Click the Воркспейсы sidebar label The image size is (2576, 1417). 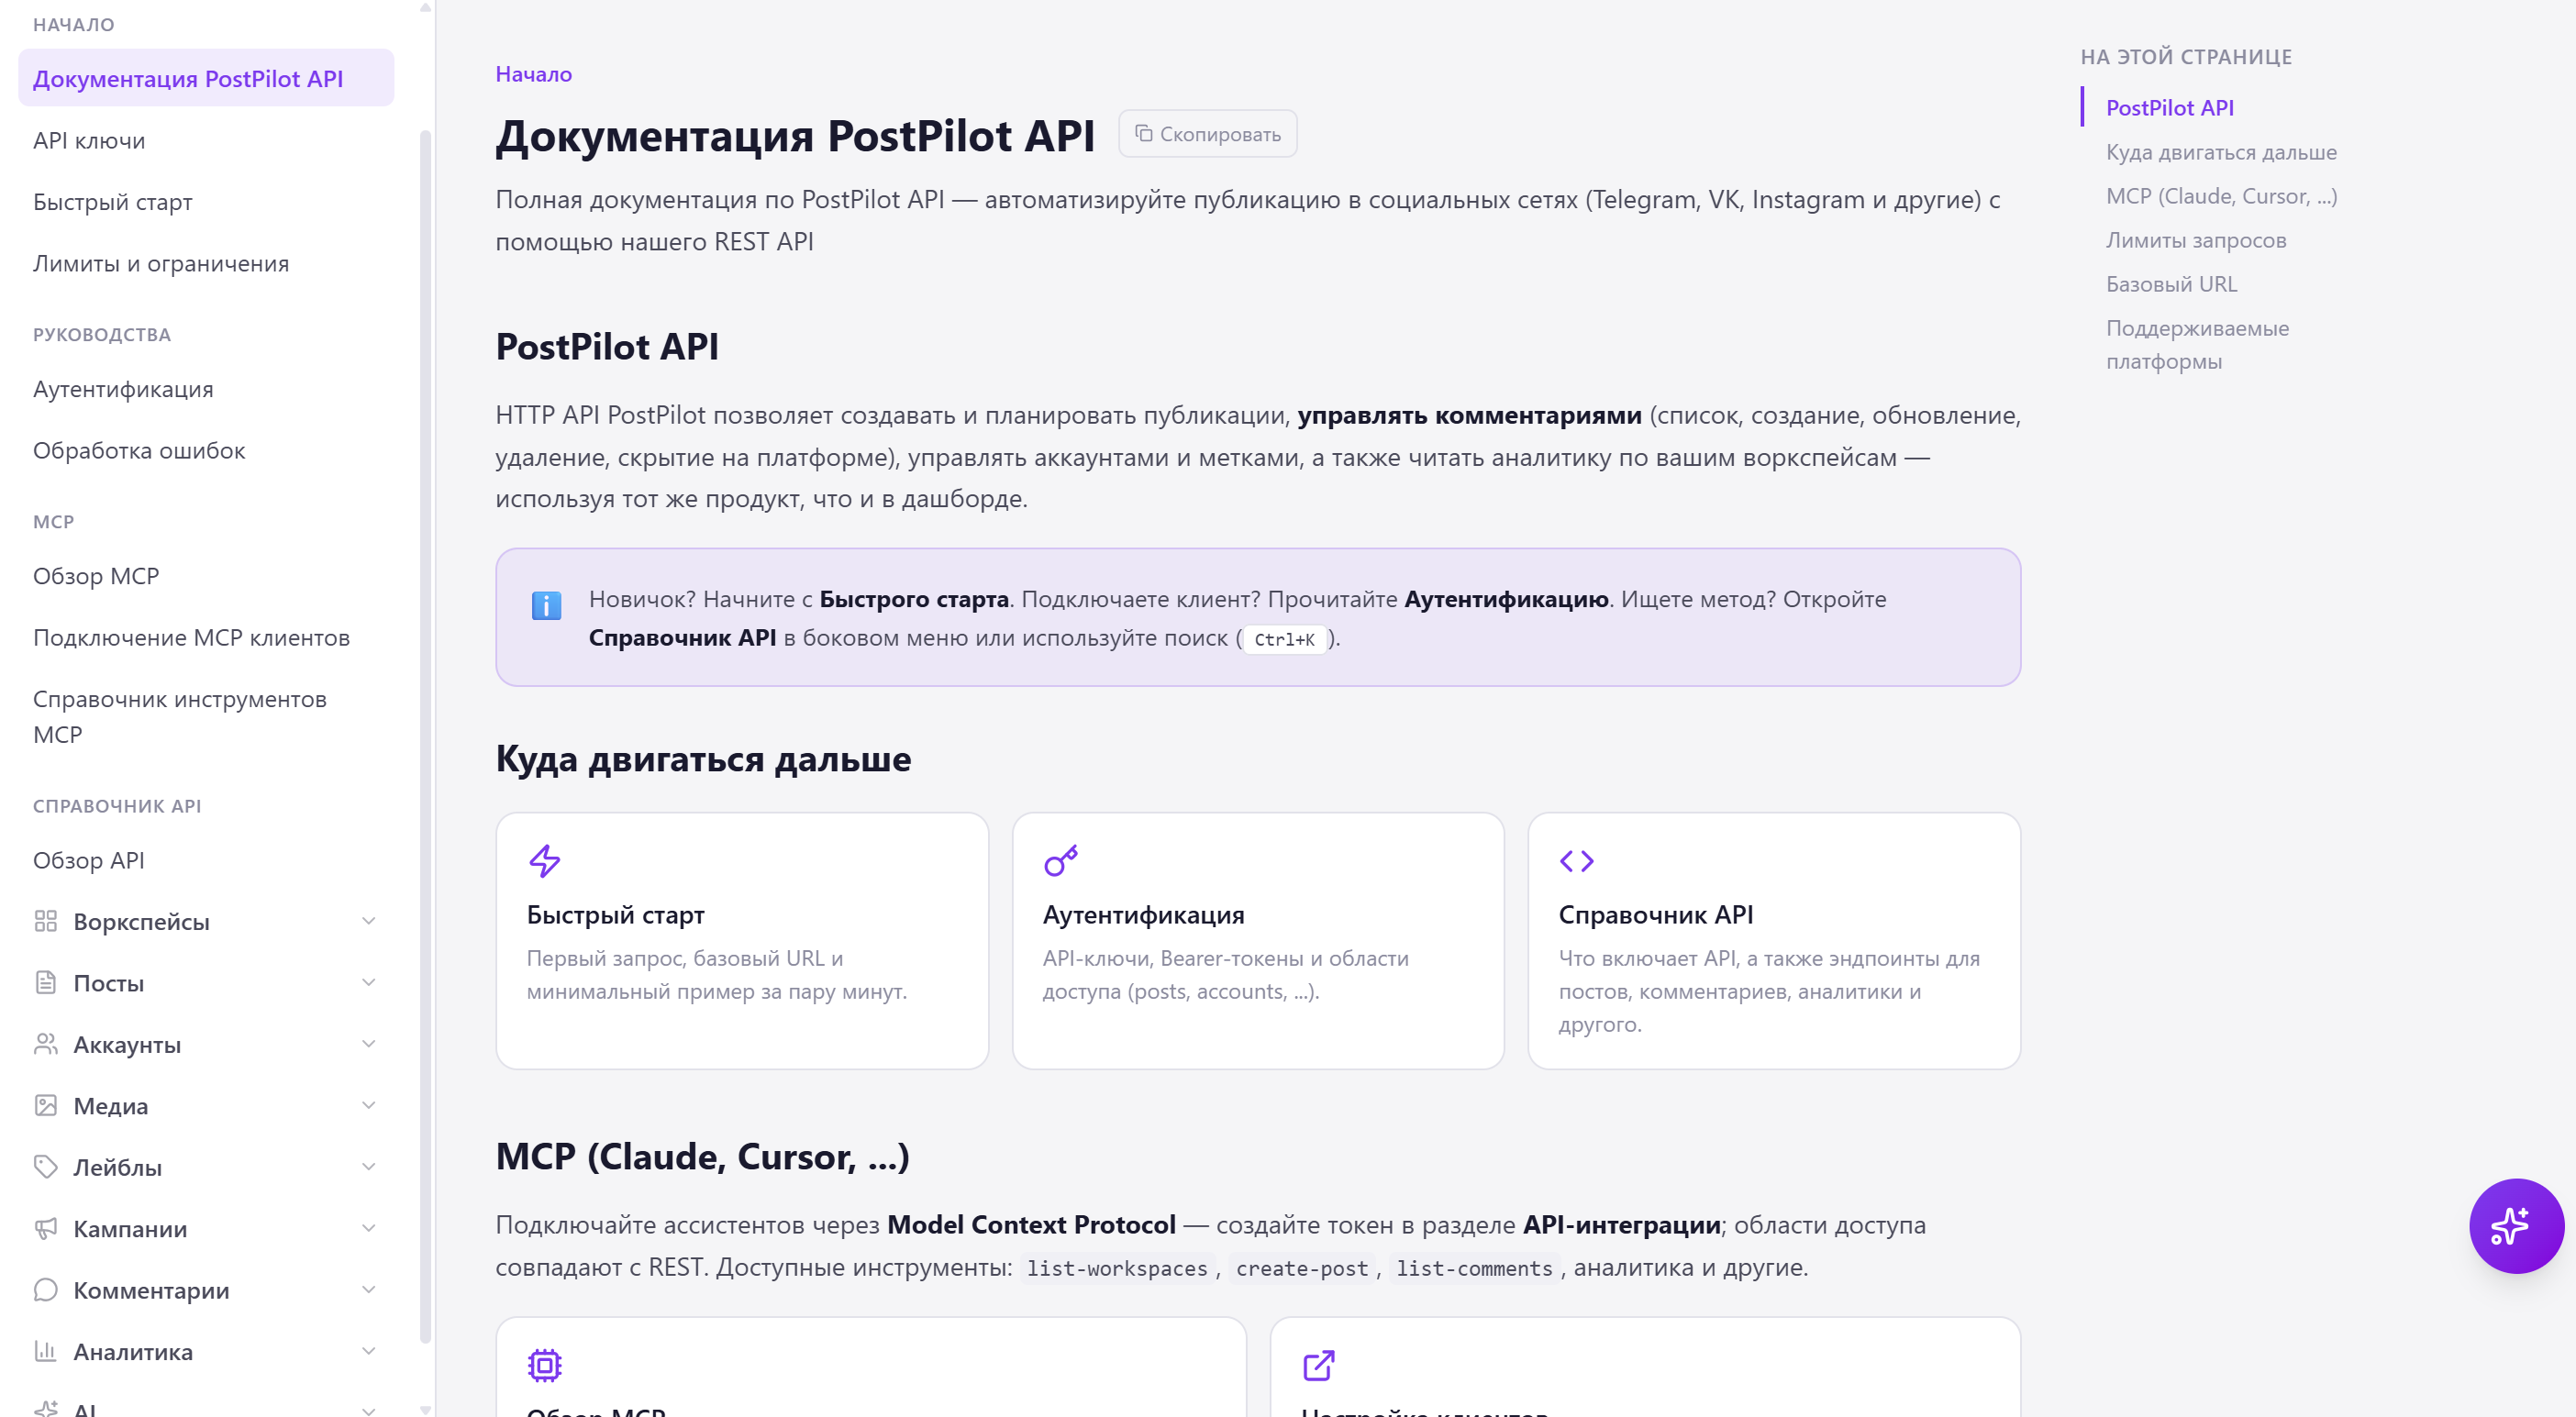coord(141,921)
